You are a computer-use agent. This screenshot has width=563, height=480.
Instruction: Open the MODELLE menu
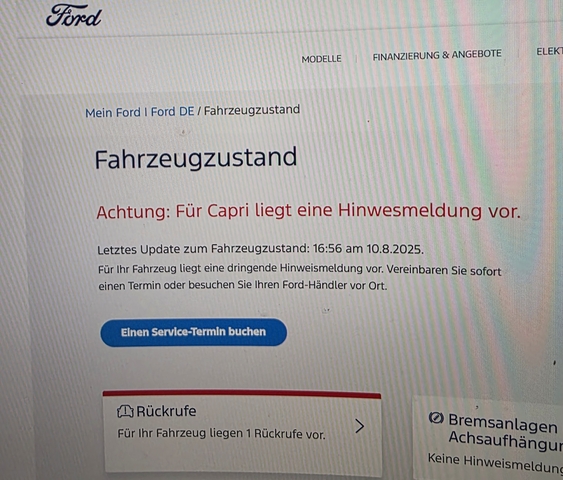point(321,59)
